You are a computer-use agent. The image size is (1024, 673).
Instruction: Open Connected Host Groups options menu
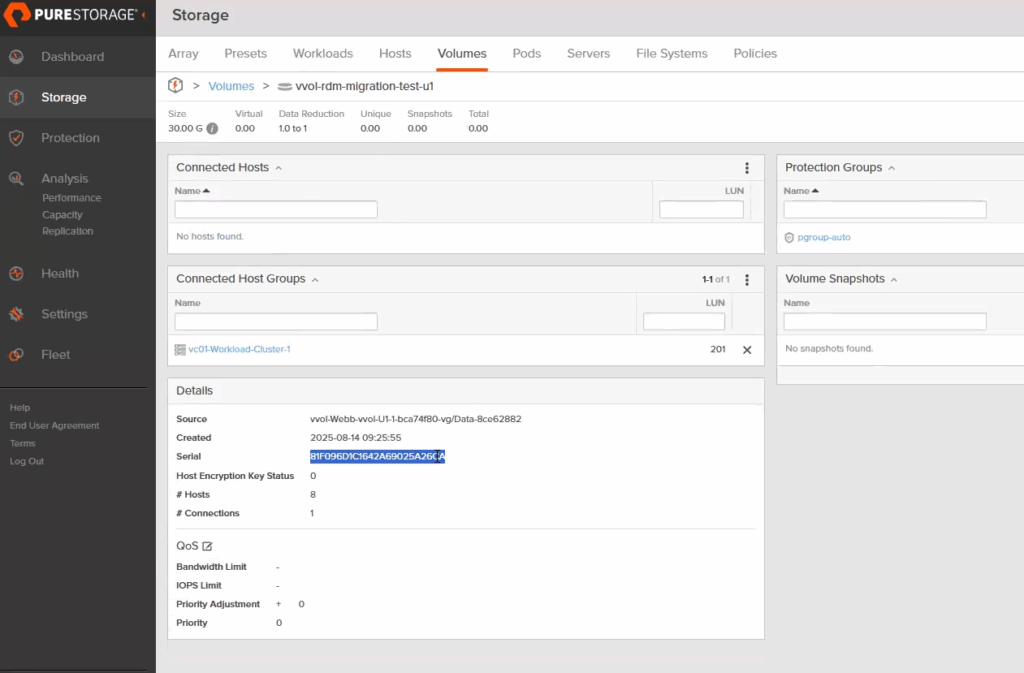point(747,279)
